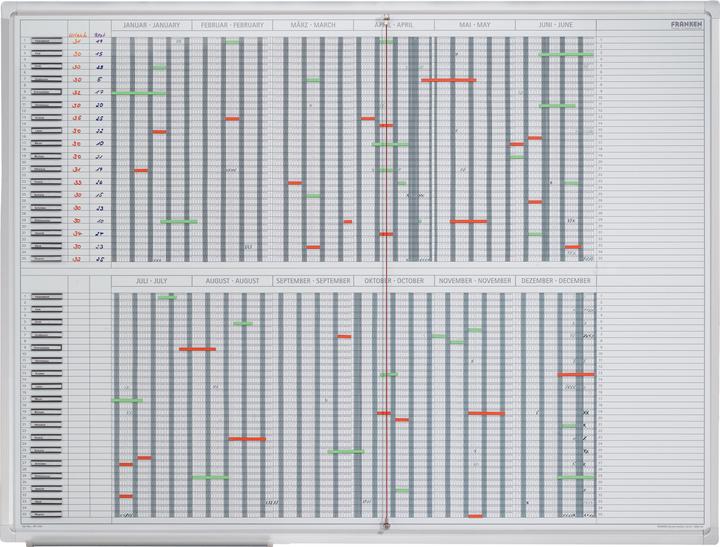The width and height of the screenshot is (720, 547).
Task: Select the long green strip in December
Action: pyautogui.click(x=576, y=478)
